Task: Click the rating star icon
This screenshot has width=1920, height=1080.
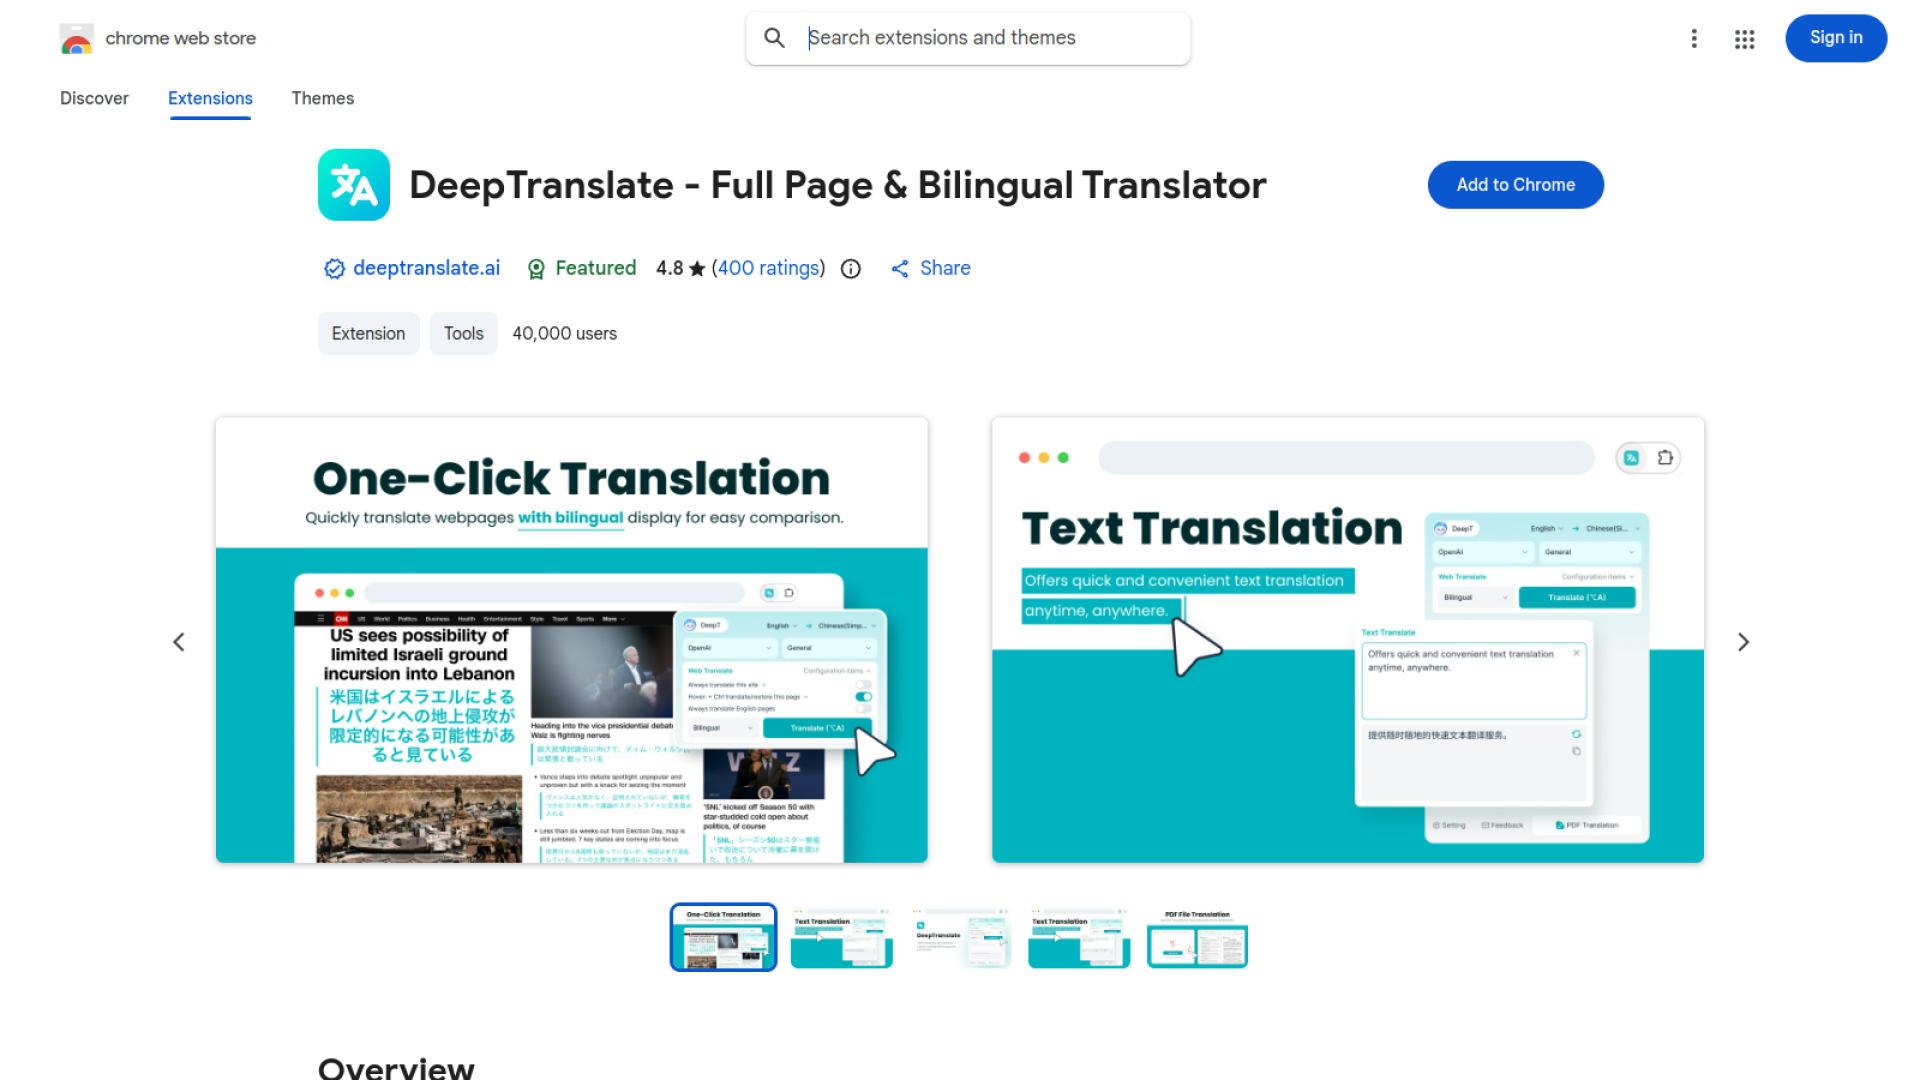Action: pos(697,268)
